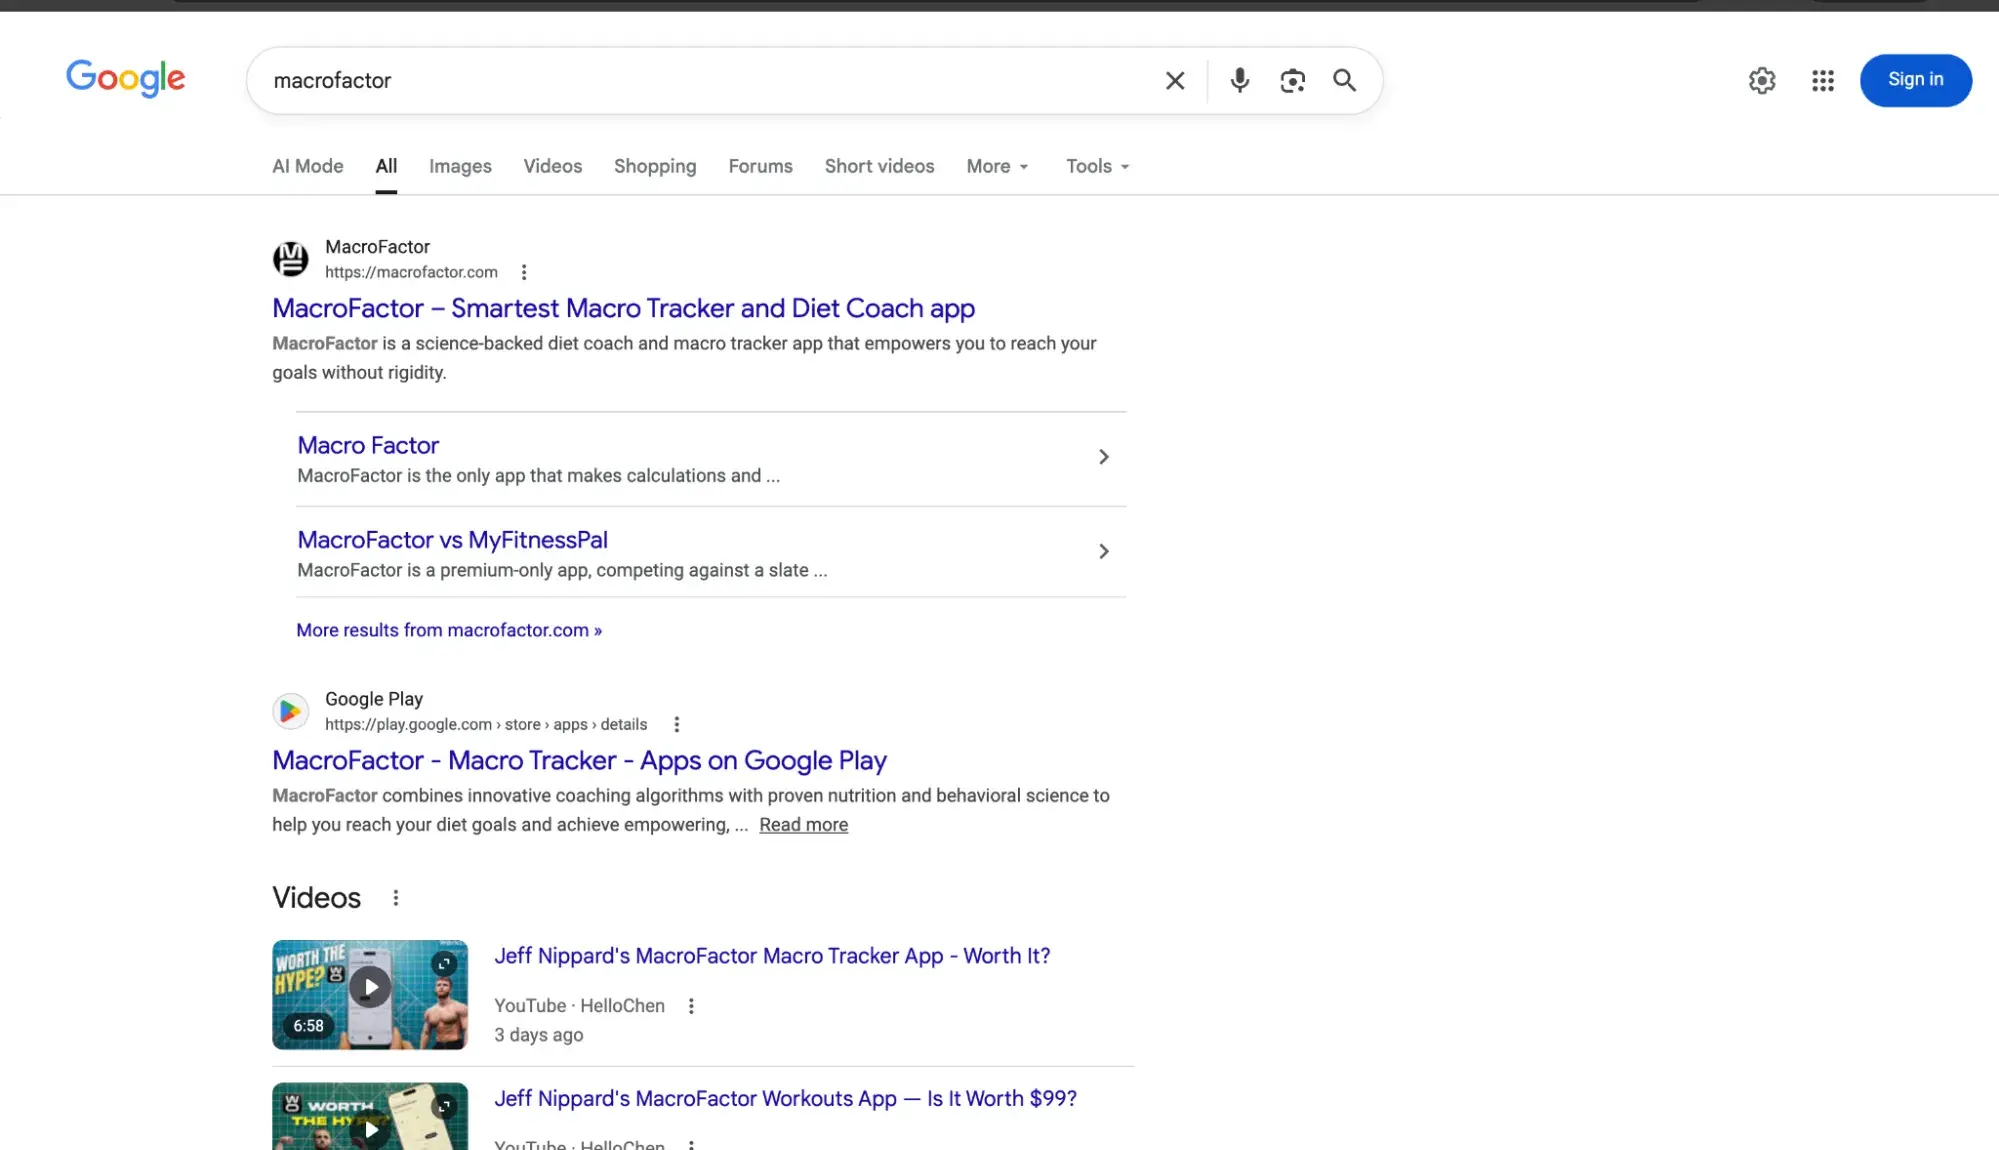The width and height of the screenshot is (1999, 1150).
Task: Clear the search box with X icon
Action: (1175, 80)
